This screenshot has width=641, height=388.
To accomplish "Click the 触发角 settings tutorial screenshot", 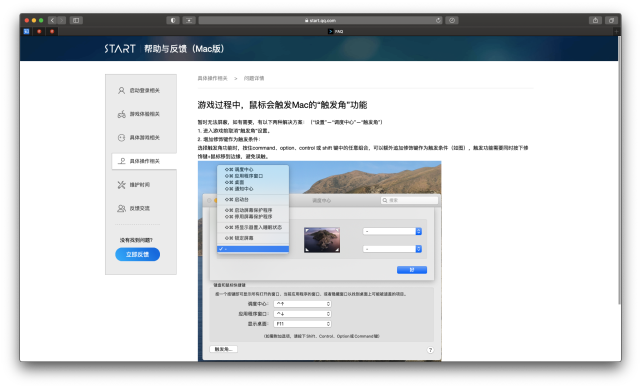I will click(x=319, y=261).
